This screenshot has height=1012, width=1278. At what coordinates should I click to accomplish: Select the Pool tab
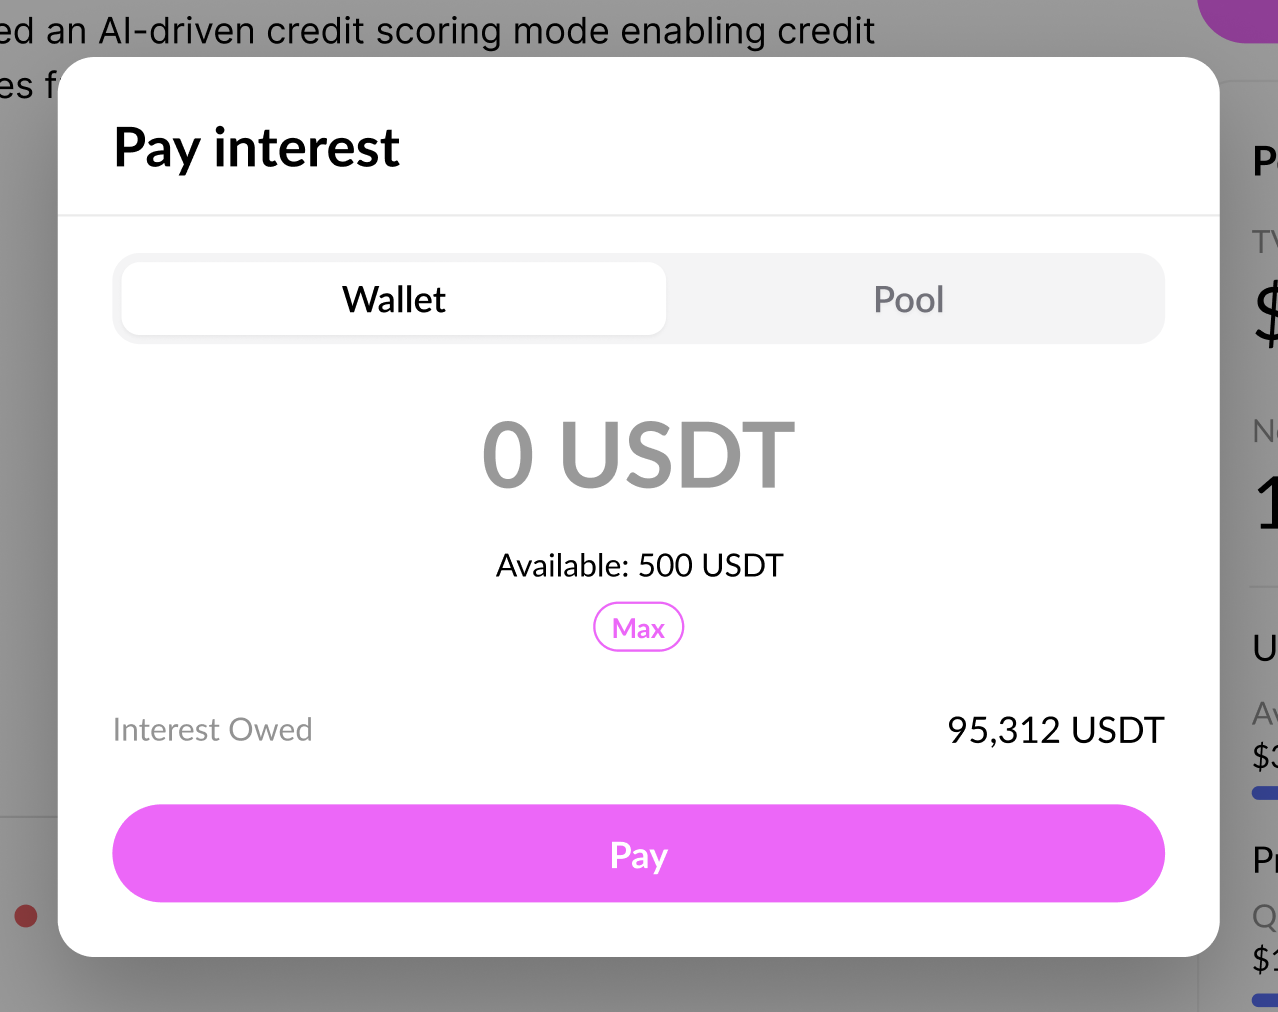point(908,299)
